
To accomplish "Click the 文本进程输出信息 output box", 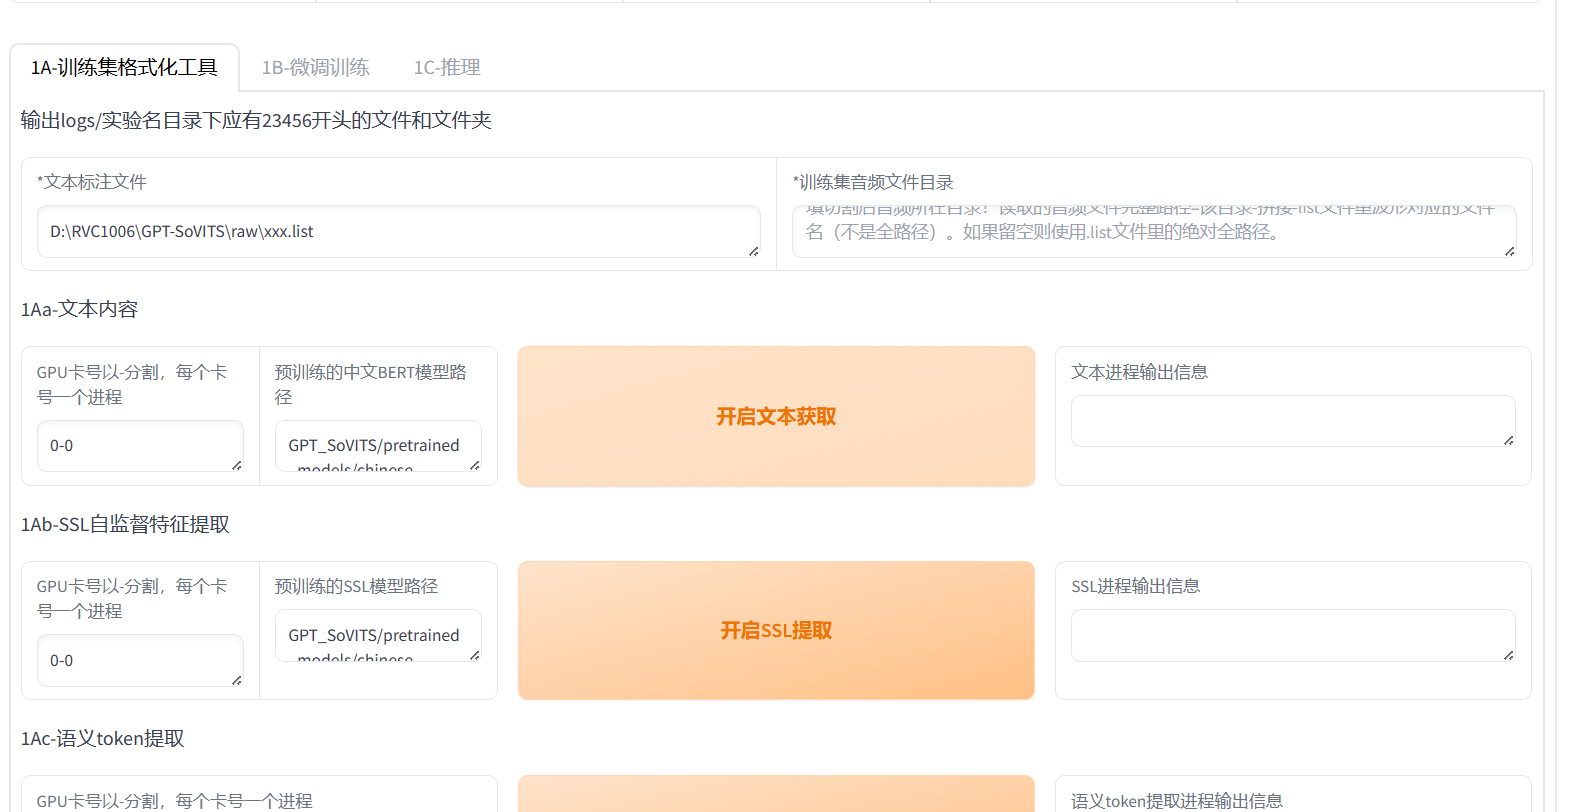I will pyautogui.click(x=1293, y=420).
